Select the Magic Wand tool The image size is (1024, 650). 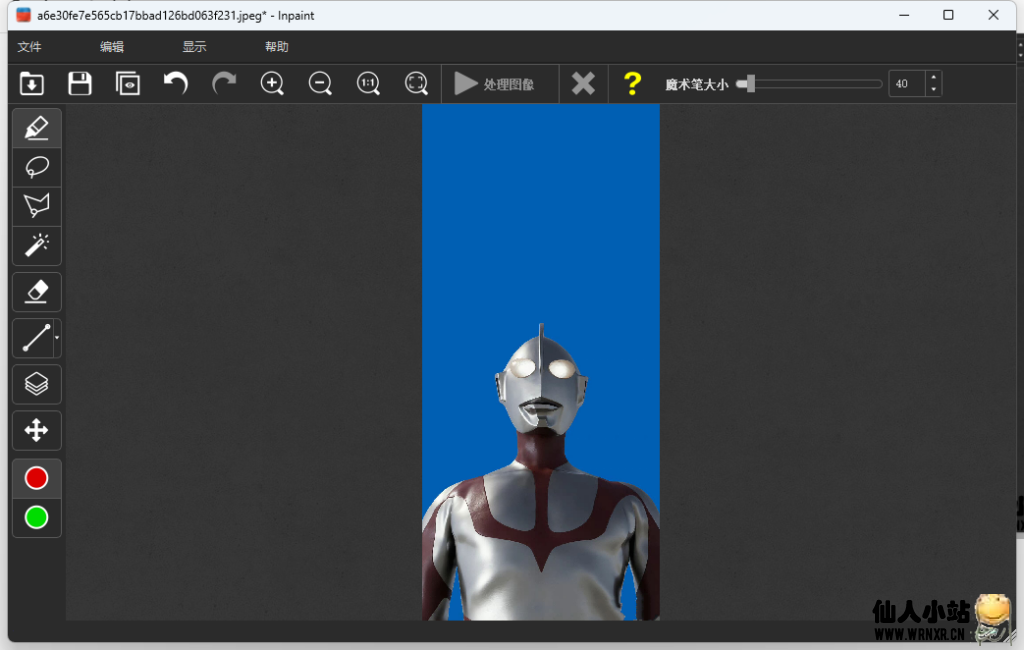coord(36,245)
